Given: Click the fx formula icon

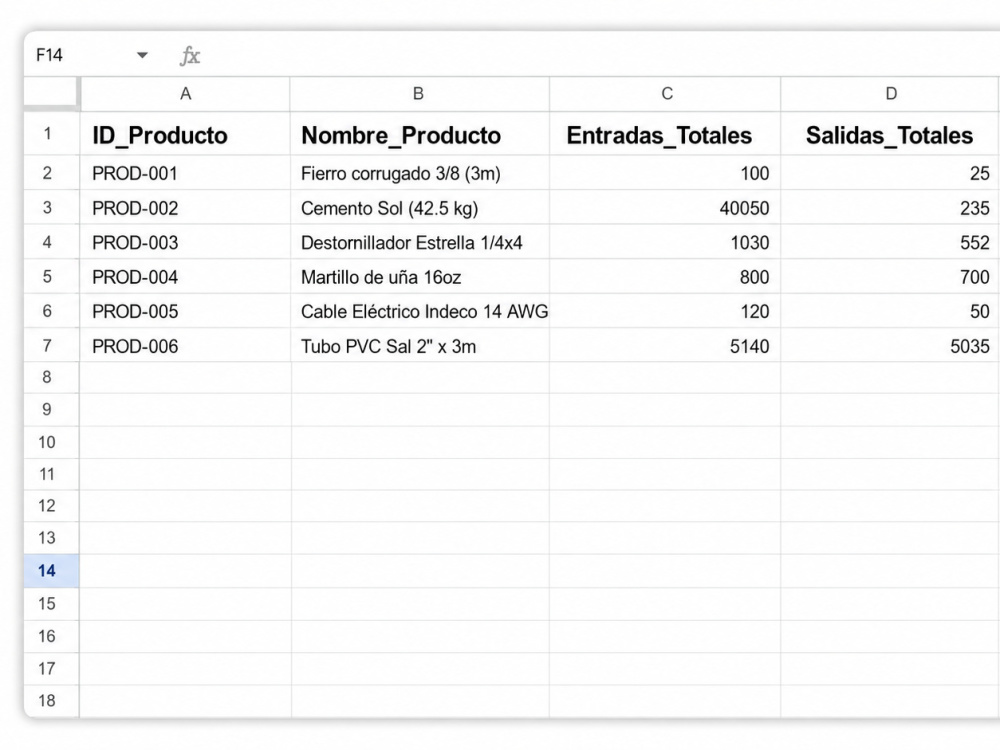Looking at the screenshot, I should point(190,55).
